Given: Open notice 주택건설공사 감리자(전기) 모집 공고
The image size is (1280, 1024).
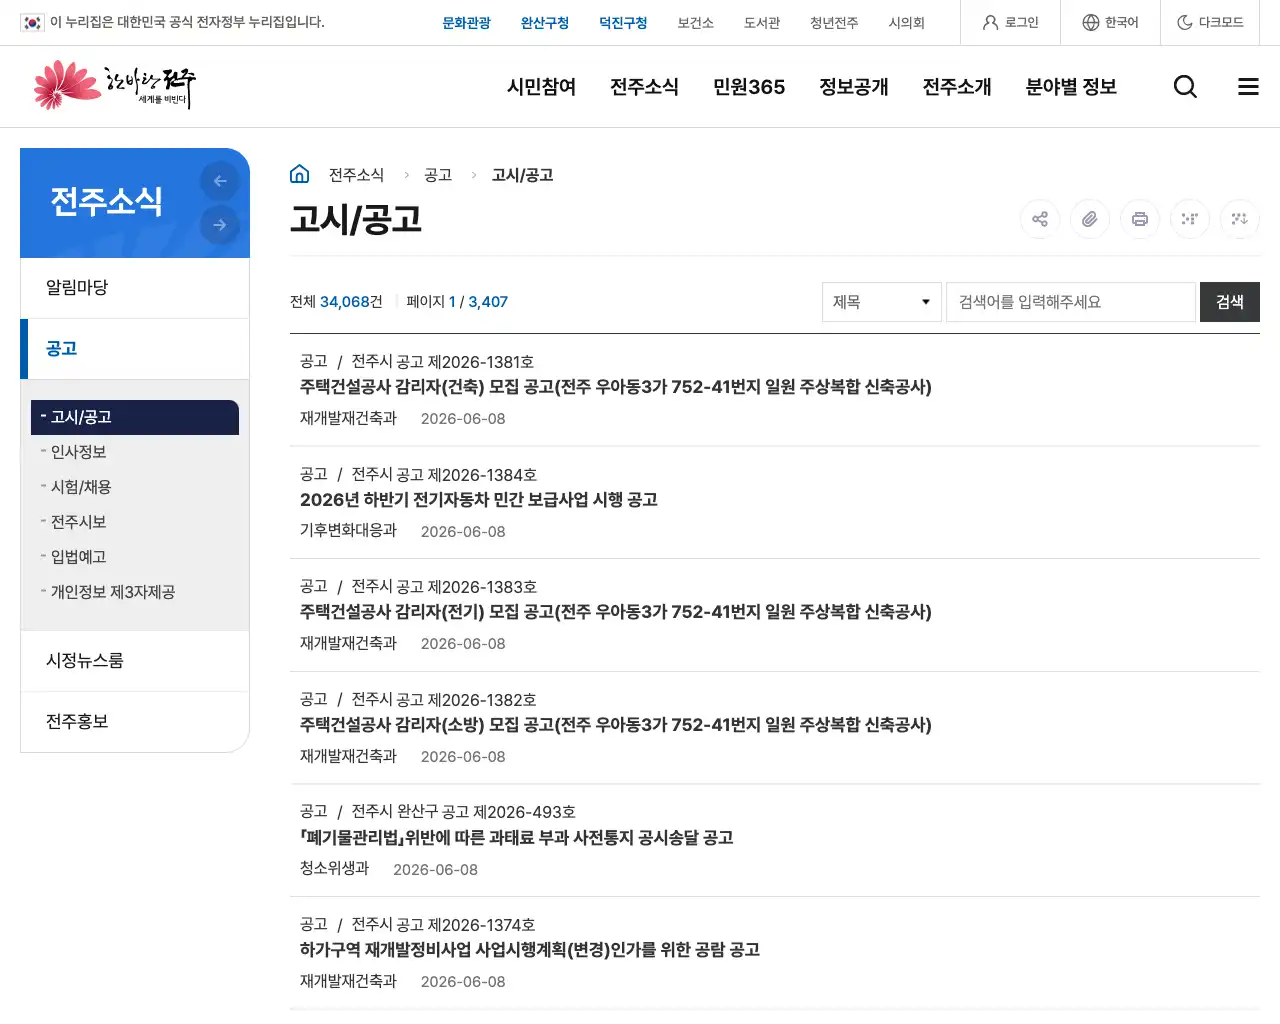Looking at the screenshot, I should pos(615,612).
